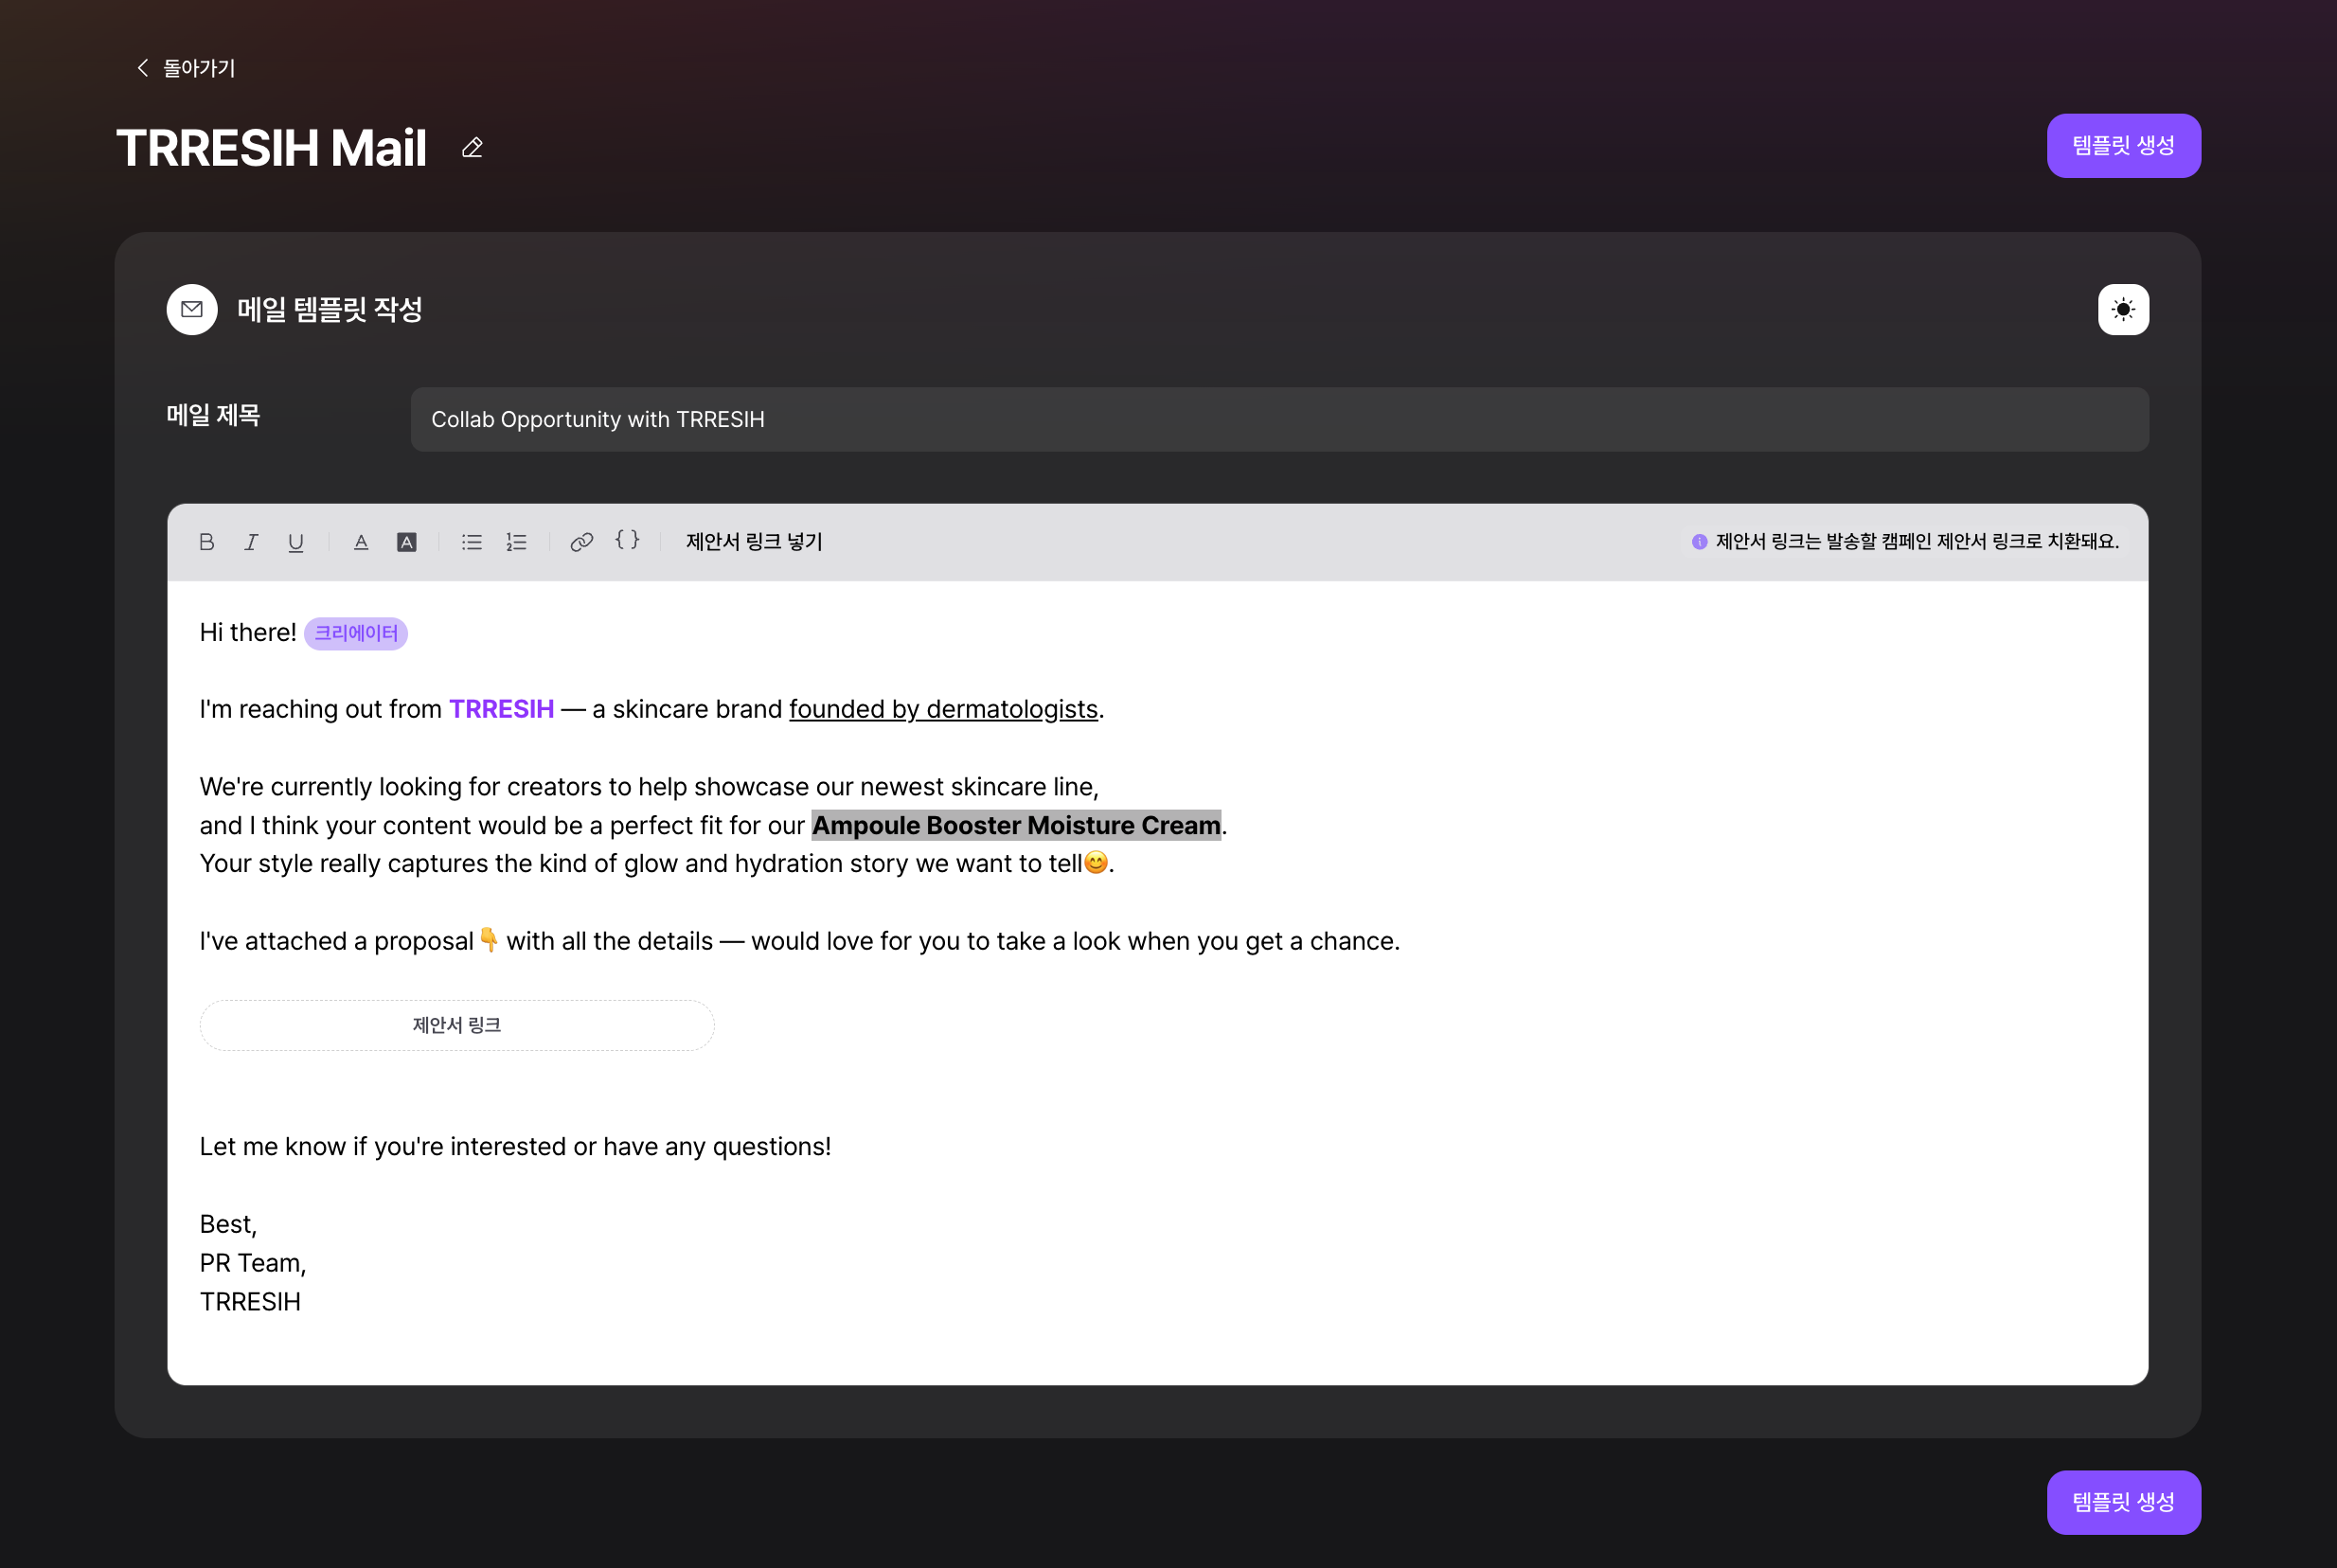
Task: Click the 메일 제목 subject input field
Action: 1278,419
